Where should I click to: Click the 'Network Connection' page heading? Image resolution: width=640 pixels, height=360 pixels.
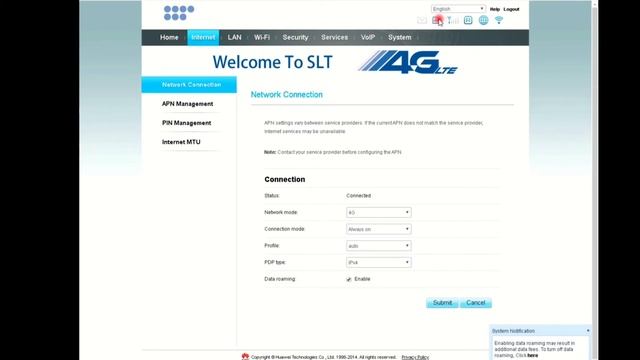[287, 94]
